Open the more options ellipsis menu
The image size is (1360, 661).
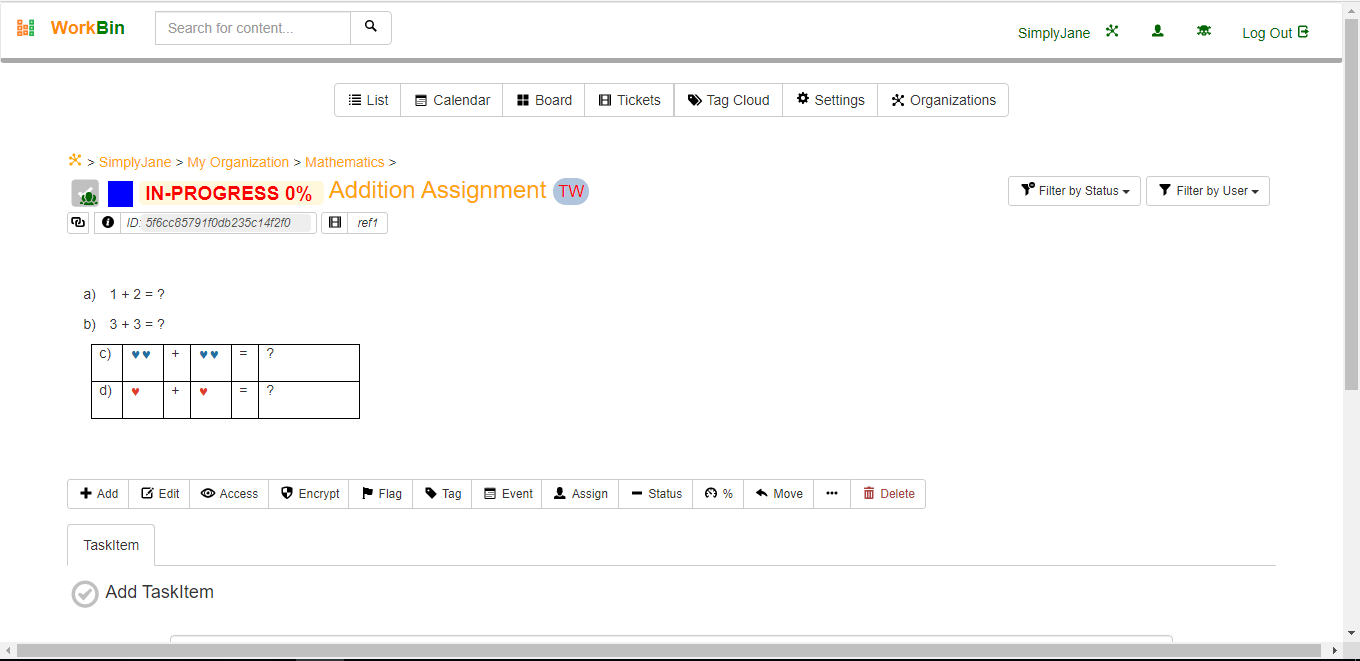point(832,494)
